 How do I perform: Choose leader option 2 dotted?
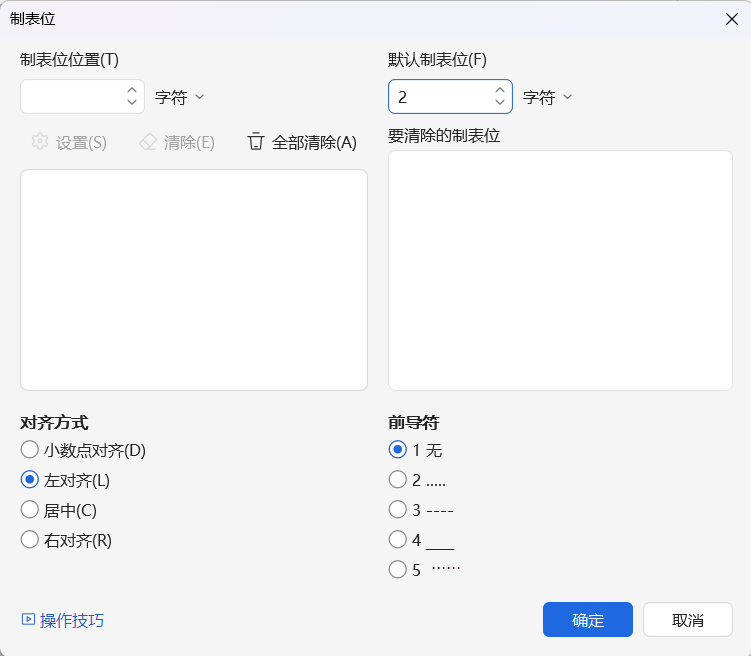tap(398, 480)
